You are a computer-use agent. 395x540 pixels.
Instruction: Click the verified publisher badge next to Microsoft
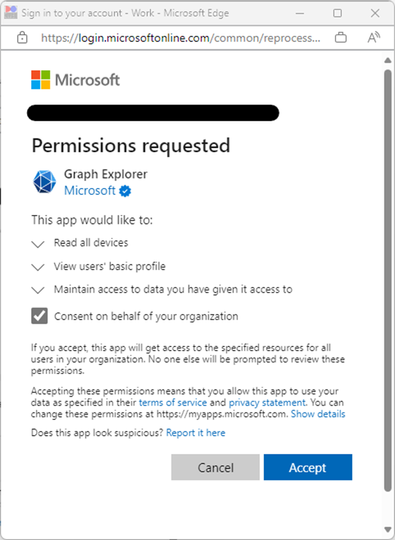tap(125, 191)
